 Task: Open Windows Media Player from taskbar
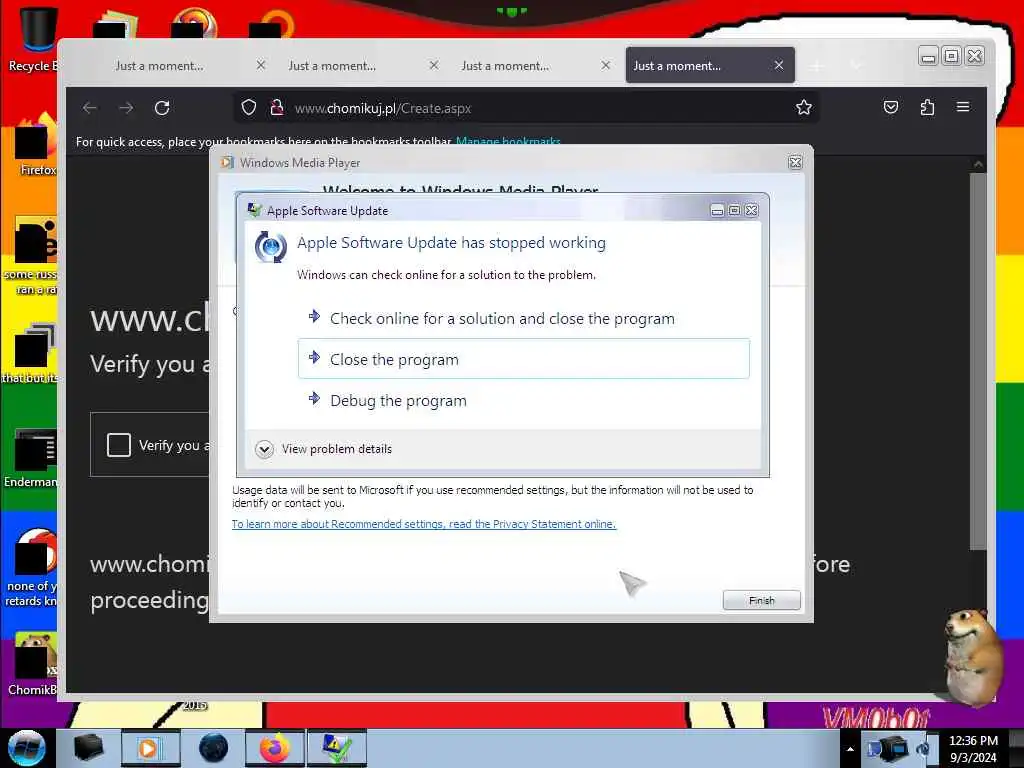pos(150,748)
